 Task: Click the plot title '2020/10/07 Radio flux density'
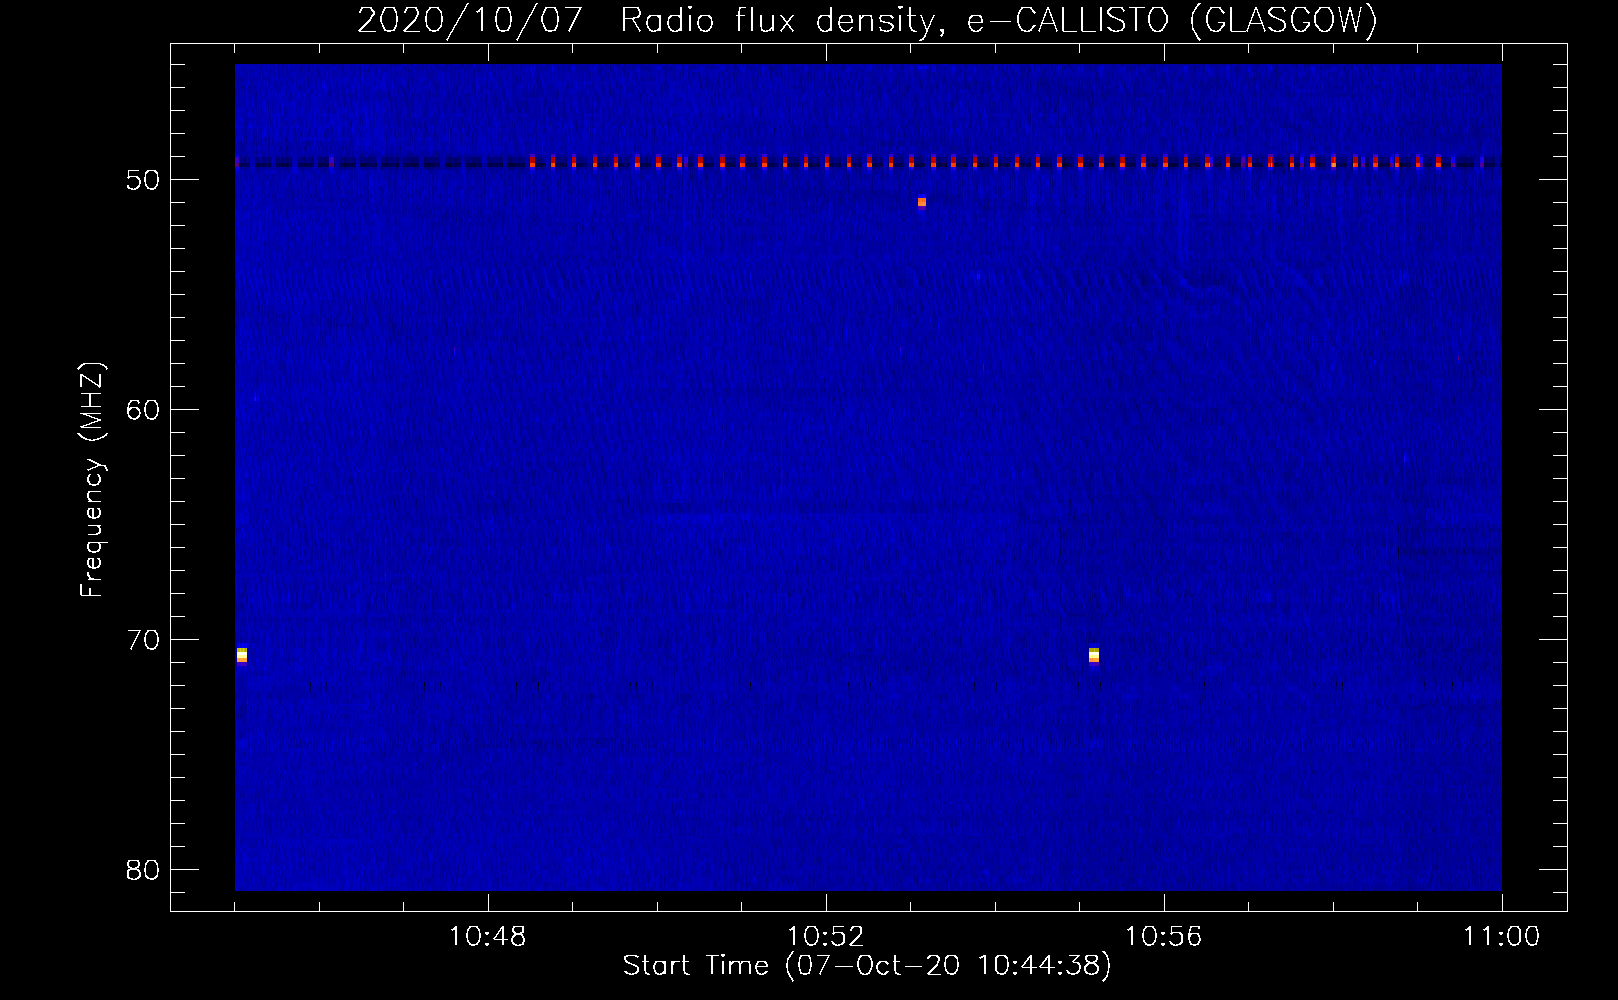coord(867,20)
